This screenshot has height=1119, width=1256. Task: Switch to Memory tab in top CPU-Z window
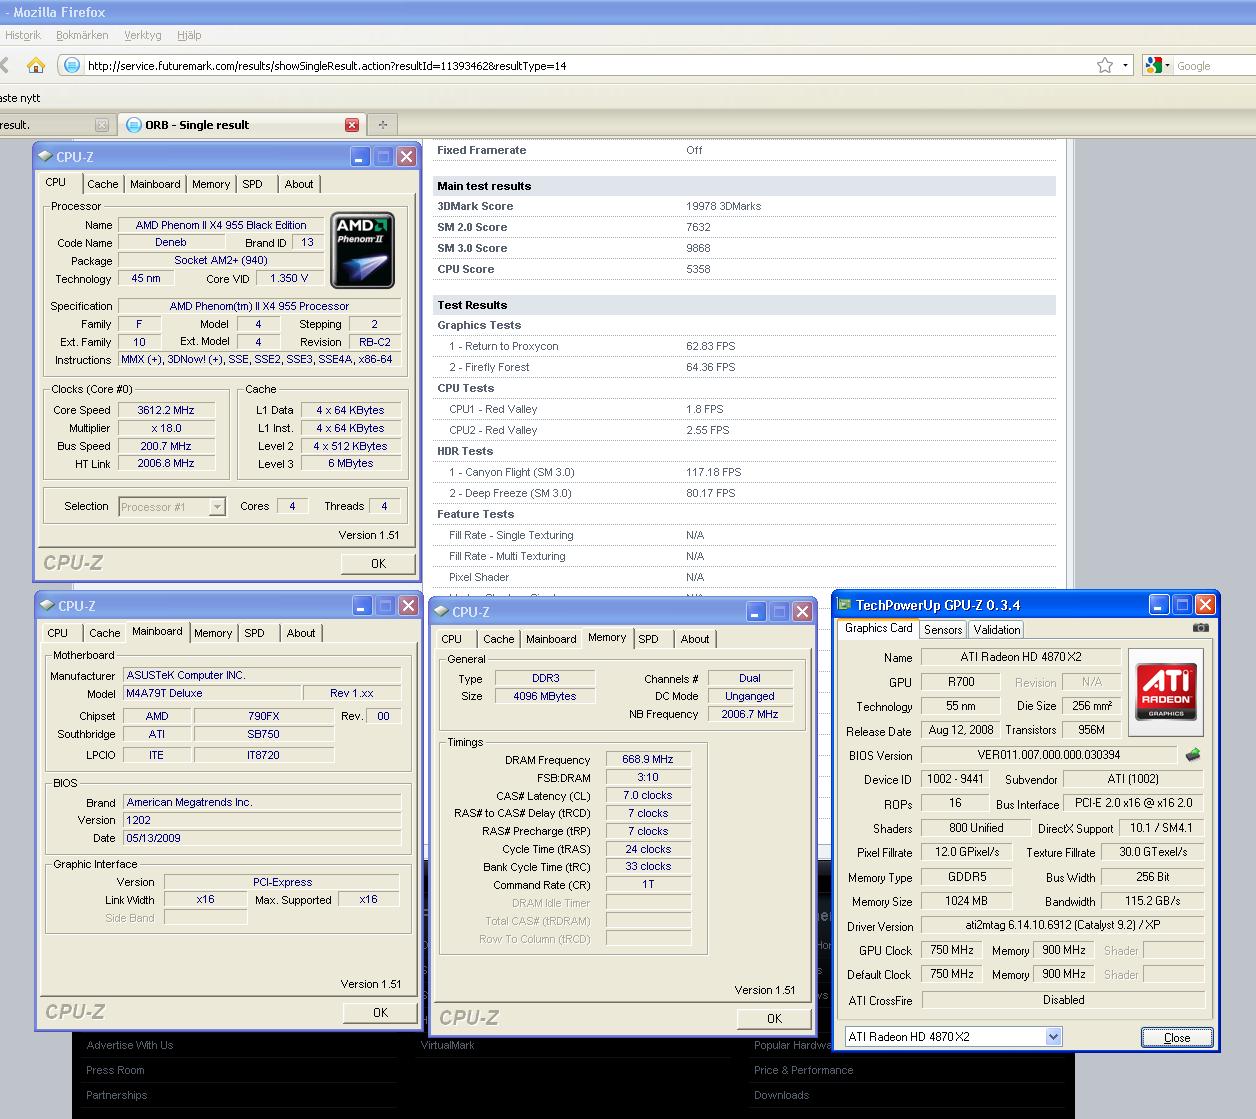(x=211, y=184)
